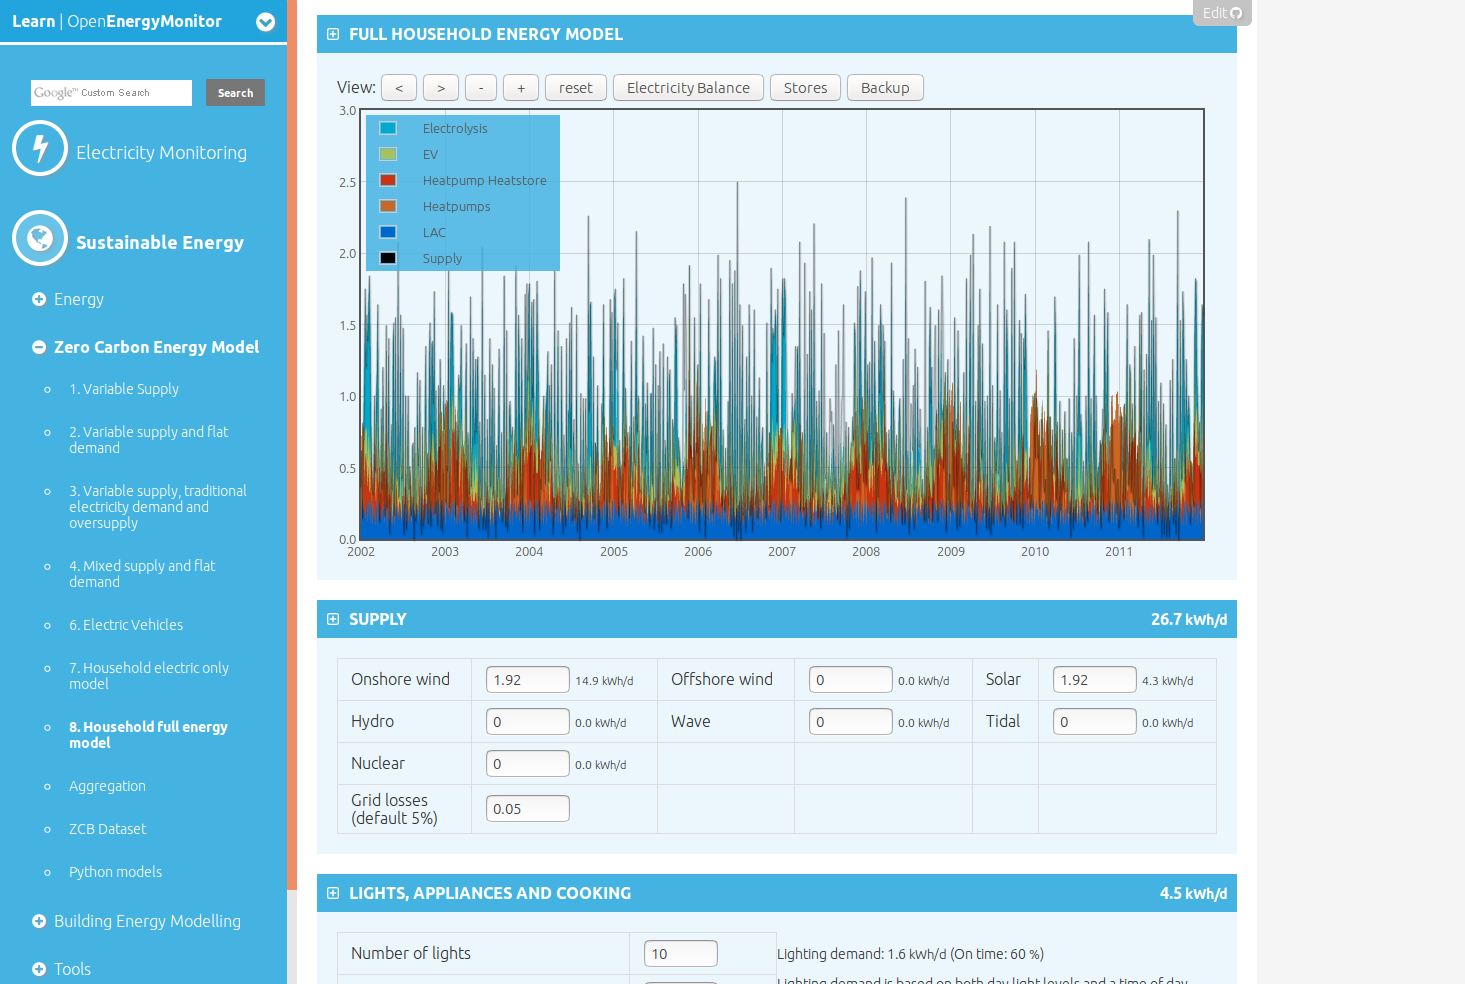
Task: Click the Electricity Monitoring lightning bolt icon
Action: point(40,148)
